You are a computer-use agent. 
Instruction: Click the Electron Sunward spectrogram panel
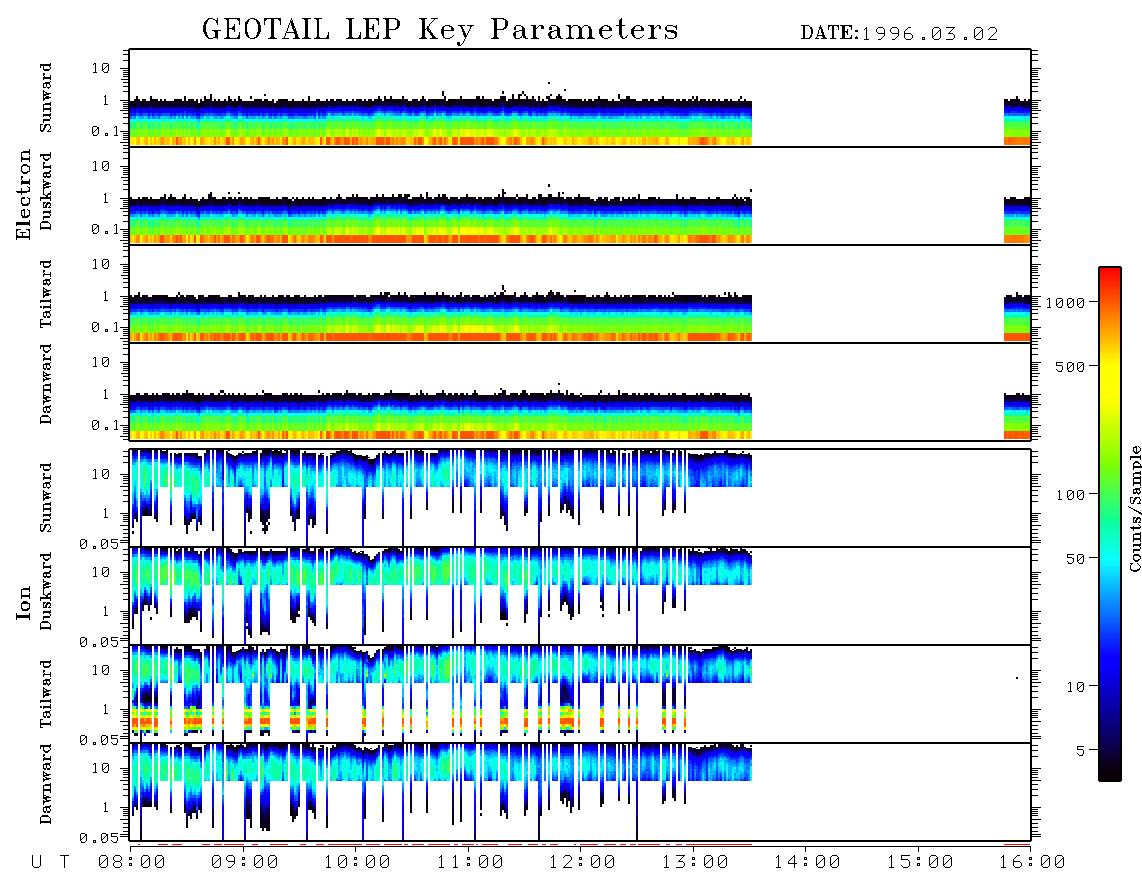580,98
